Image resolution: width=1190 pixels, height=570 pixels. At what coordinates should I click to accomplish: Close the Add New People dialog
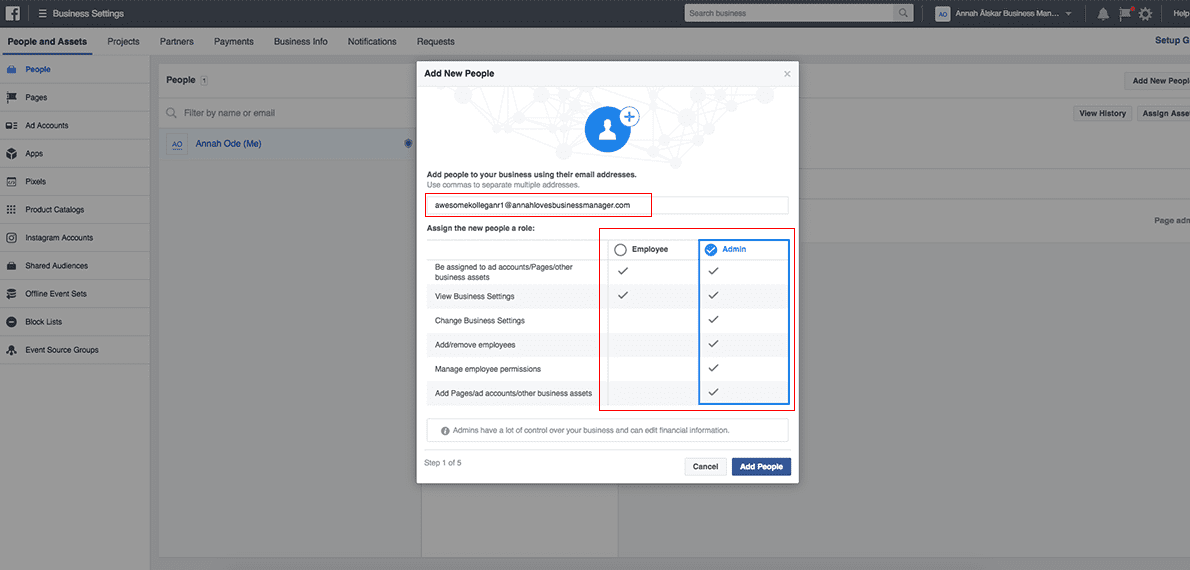click(787, 74)
